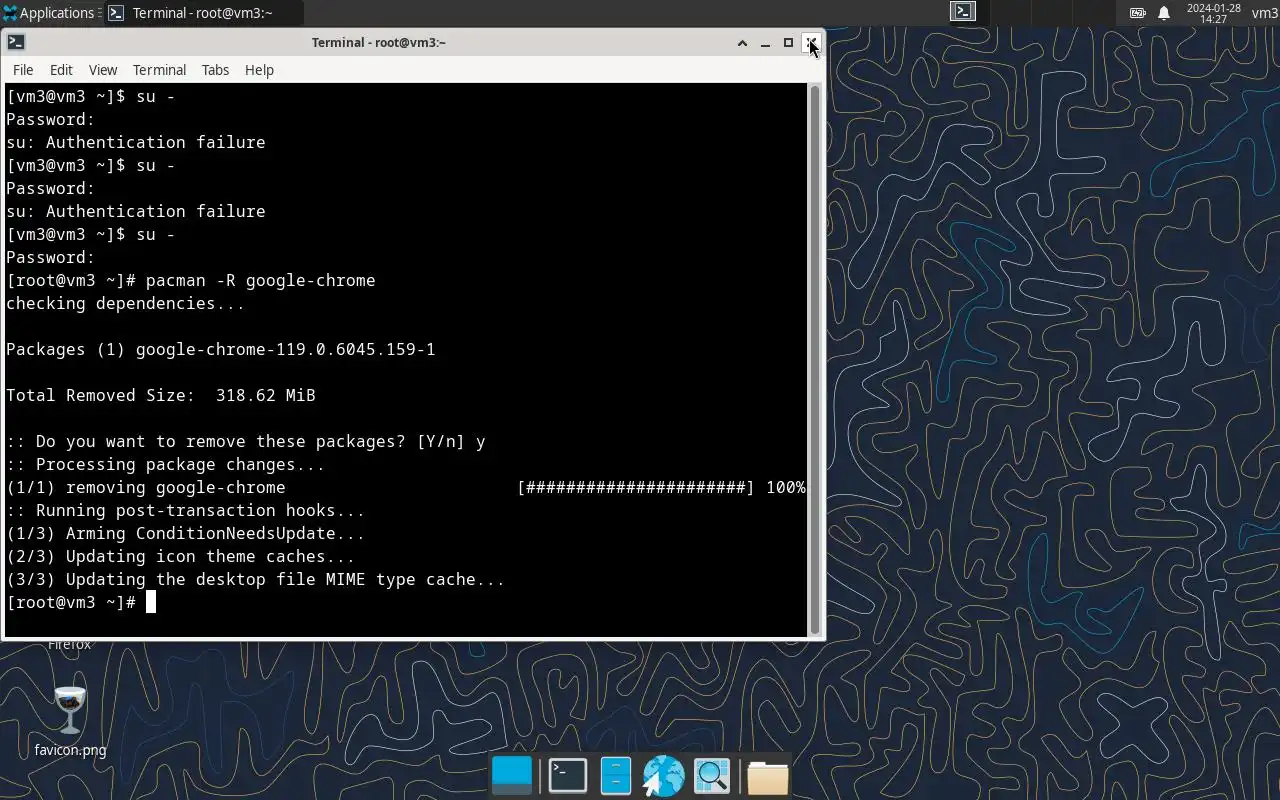The height and width of the screenshot is (800, 1280).
Task: Click the final root prompt with the block cursor
Action: (x=81, y=602)
